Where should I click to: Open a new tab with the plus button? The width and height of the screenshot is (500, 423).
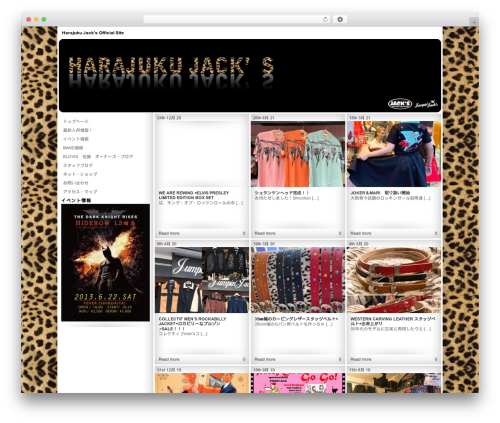tap(474, 22)
